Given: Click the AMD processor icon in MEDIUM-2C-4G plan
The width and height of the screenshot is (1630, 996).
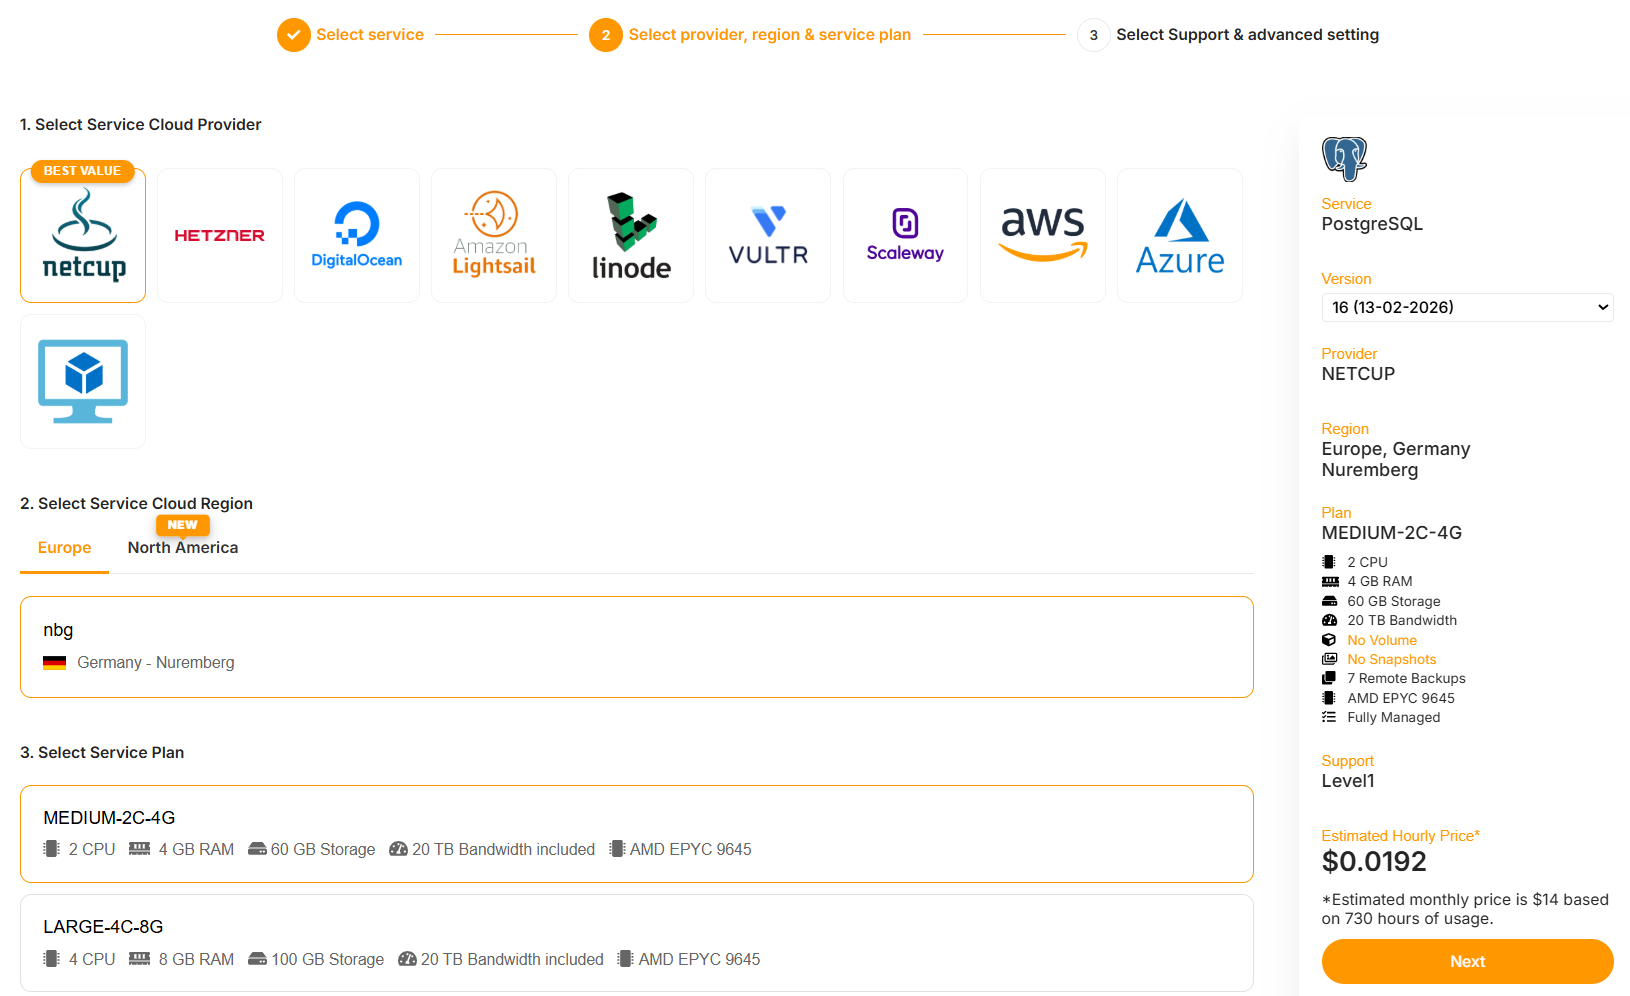Looking at the screenshot, I should (617, 849).
